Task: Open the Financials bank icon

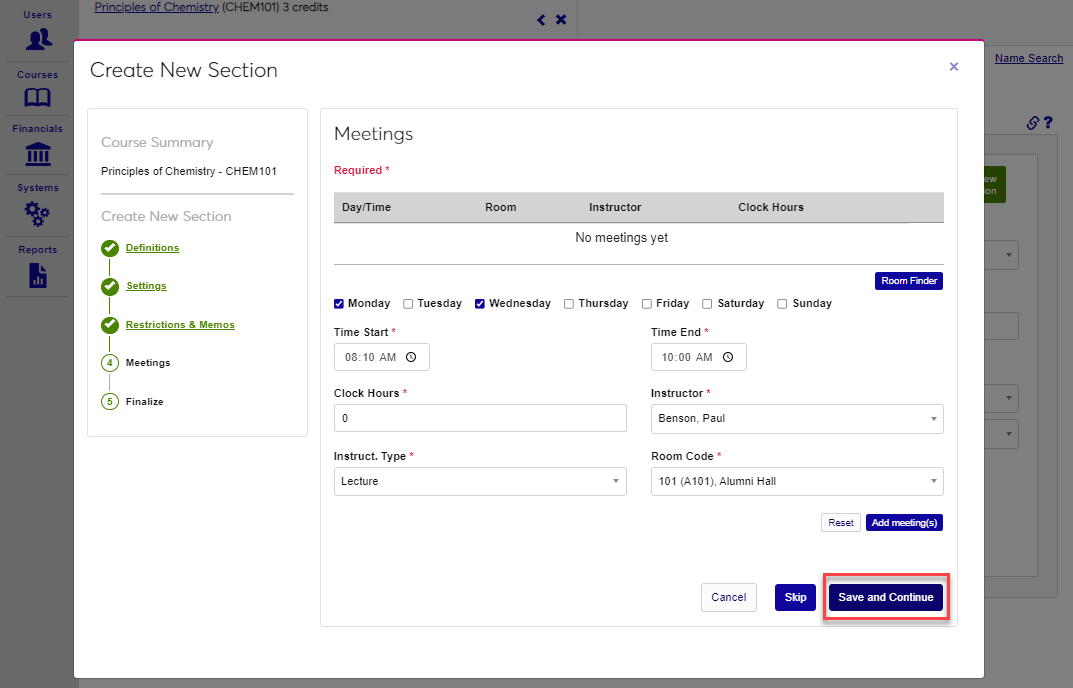Action: pyautogui.click(x=38, y=154)
